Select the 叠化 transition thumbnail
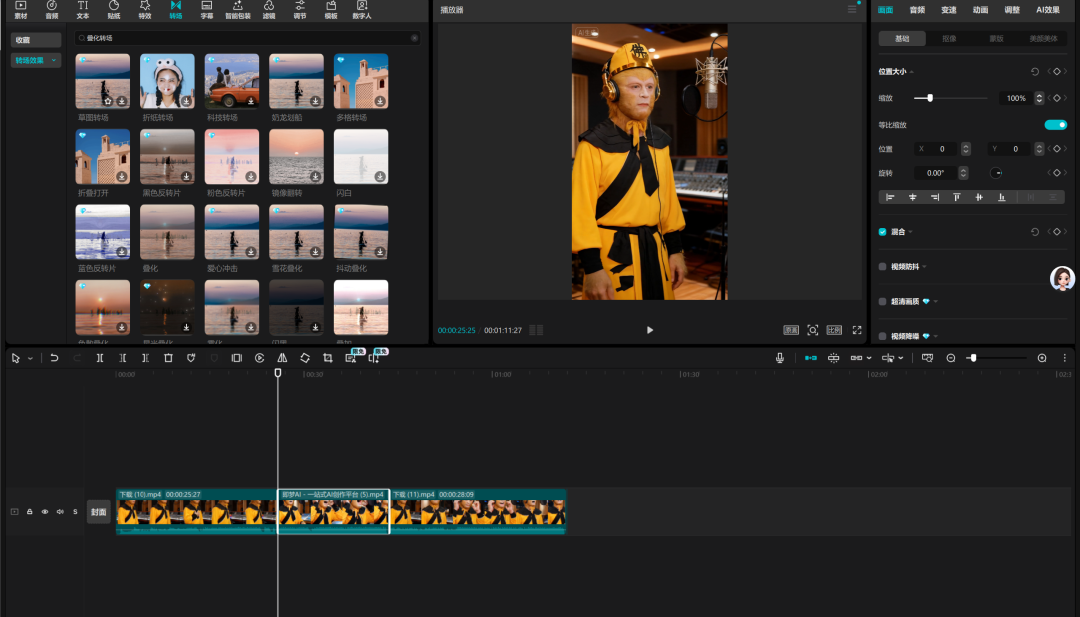This screenshot has height=617, width=1080. [167, 231]
